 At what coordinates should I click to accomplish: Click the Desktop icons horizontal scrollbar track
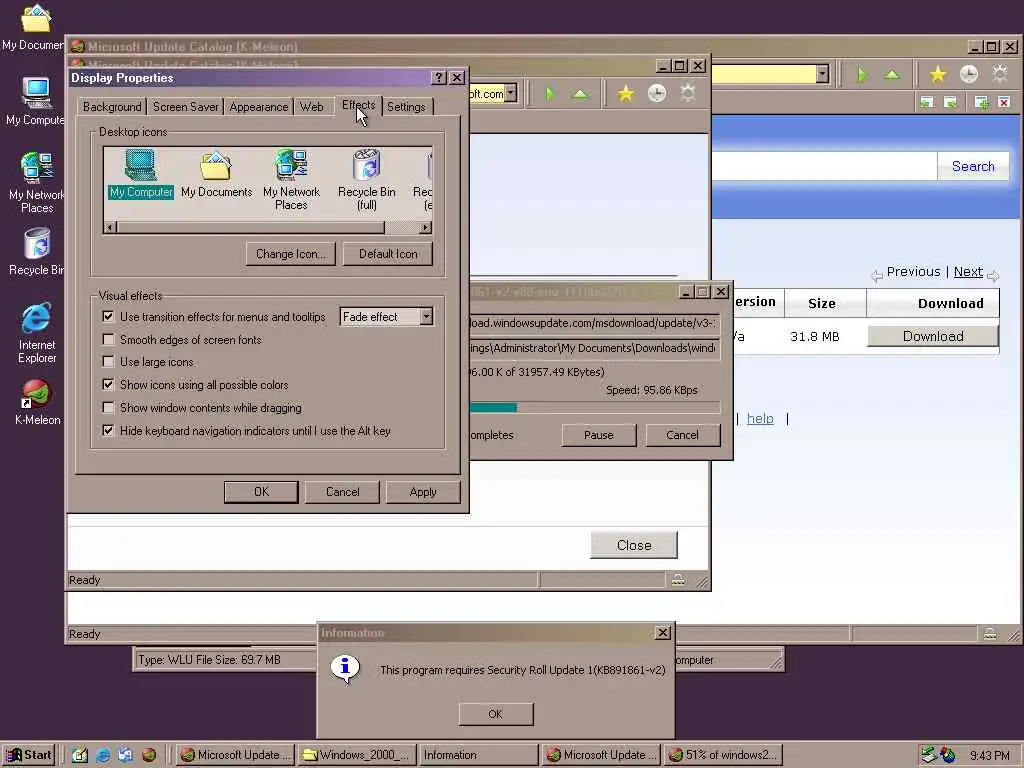pyautogui.click(x=402, y=227)
